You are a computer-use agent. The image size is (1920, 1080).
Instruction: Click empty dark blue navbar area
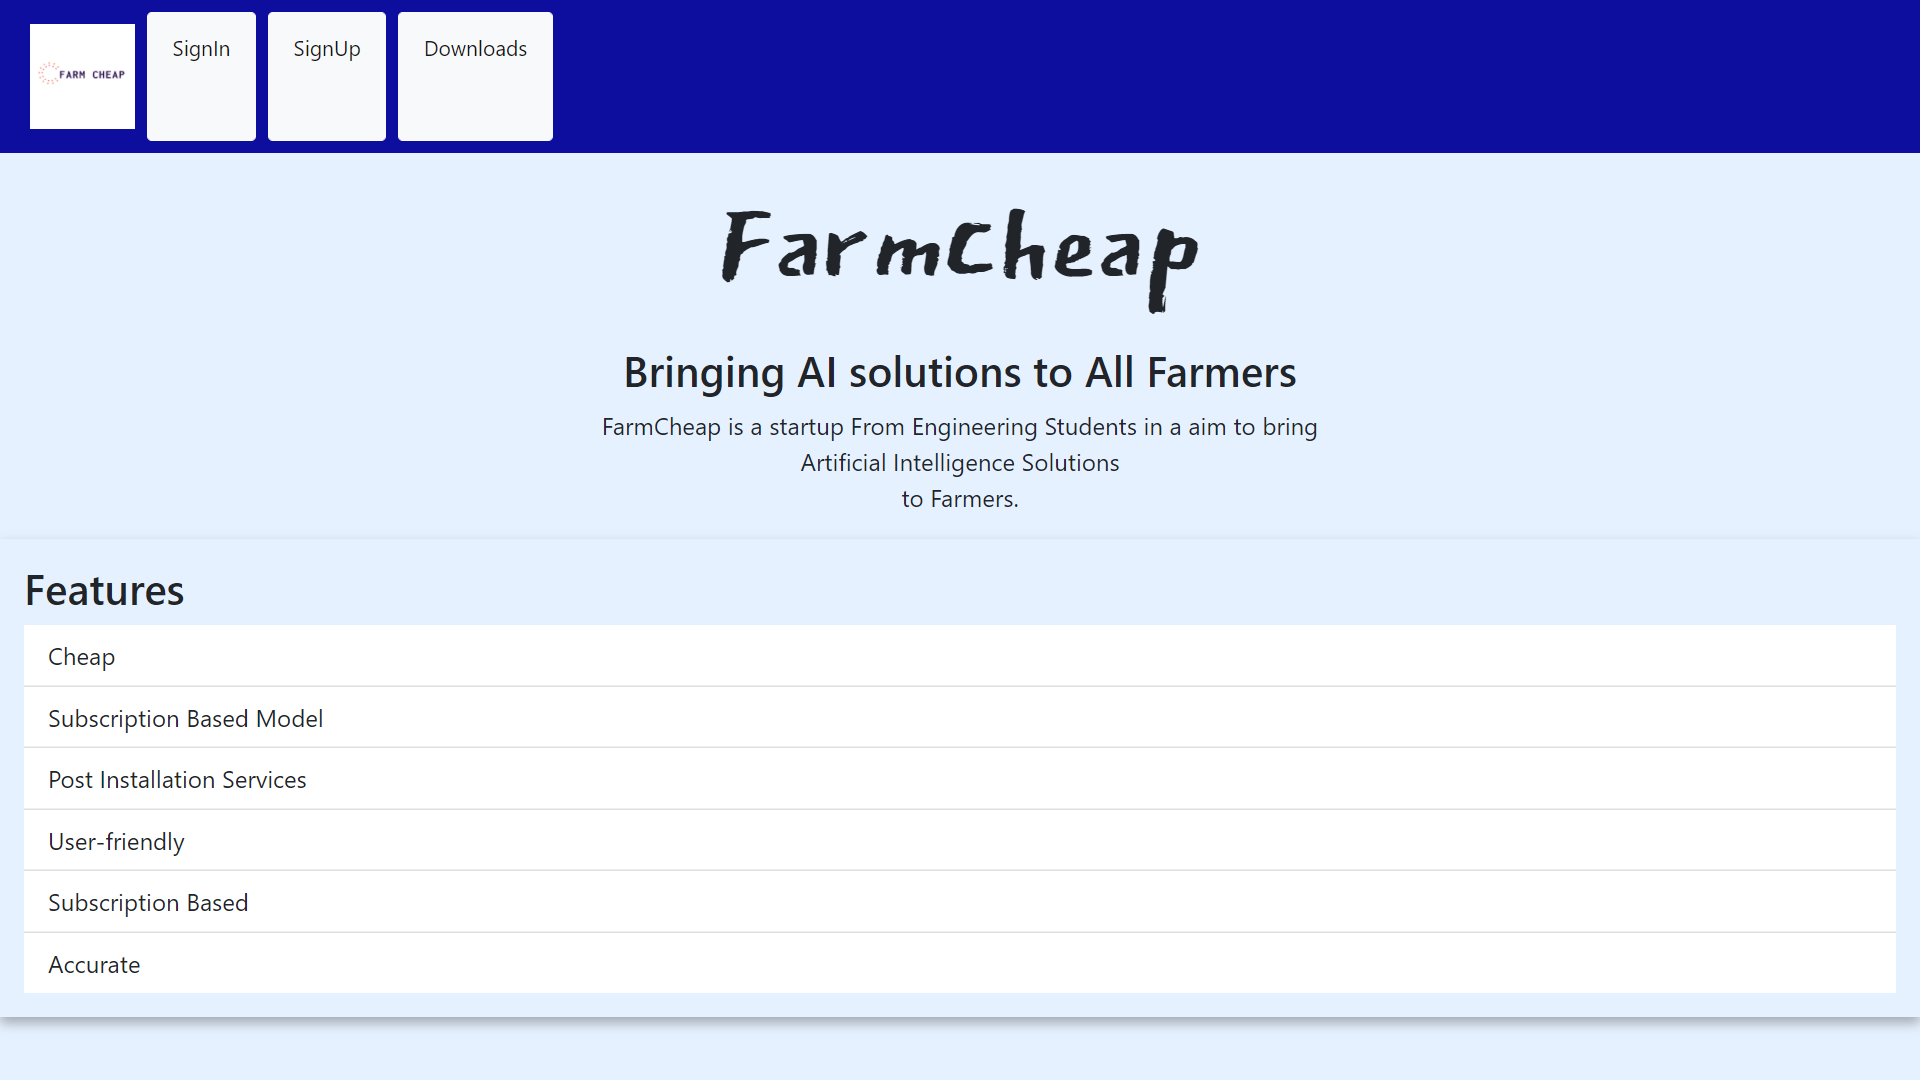pyautogui.click(x=1200, y=76)
